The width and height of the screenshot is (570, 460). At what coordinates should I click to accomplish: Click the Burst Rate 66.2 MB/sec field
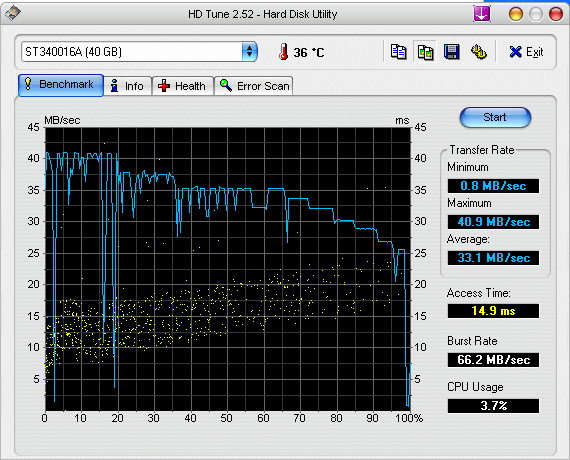[x=493, y=360]
